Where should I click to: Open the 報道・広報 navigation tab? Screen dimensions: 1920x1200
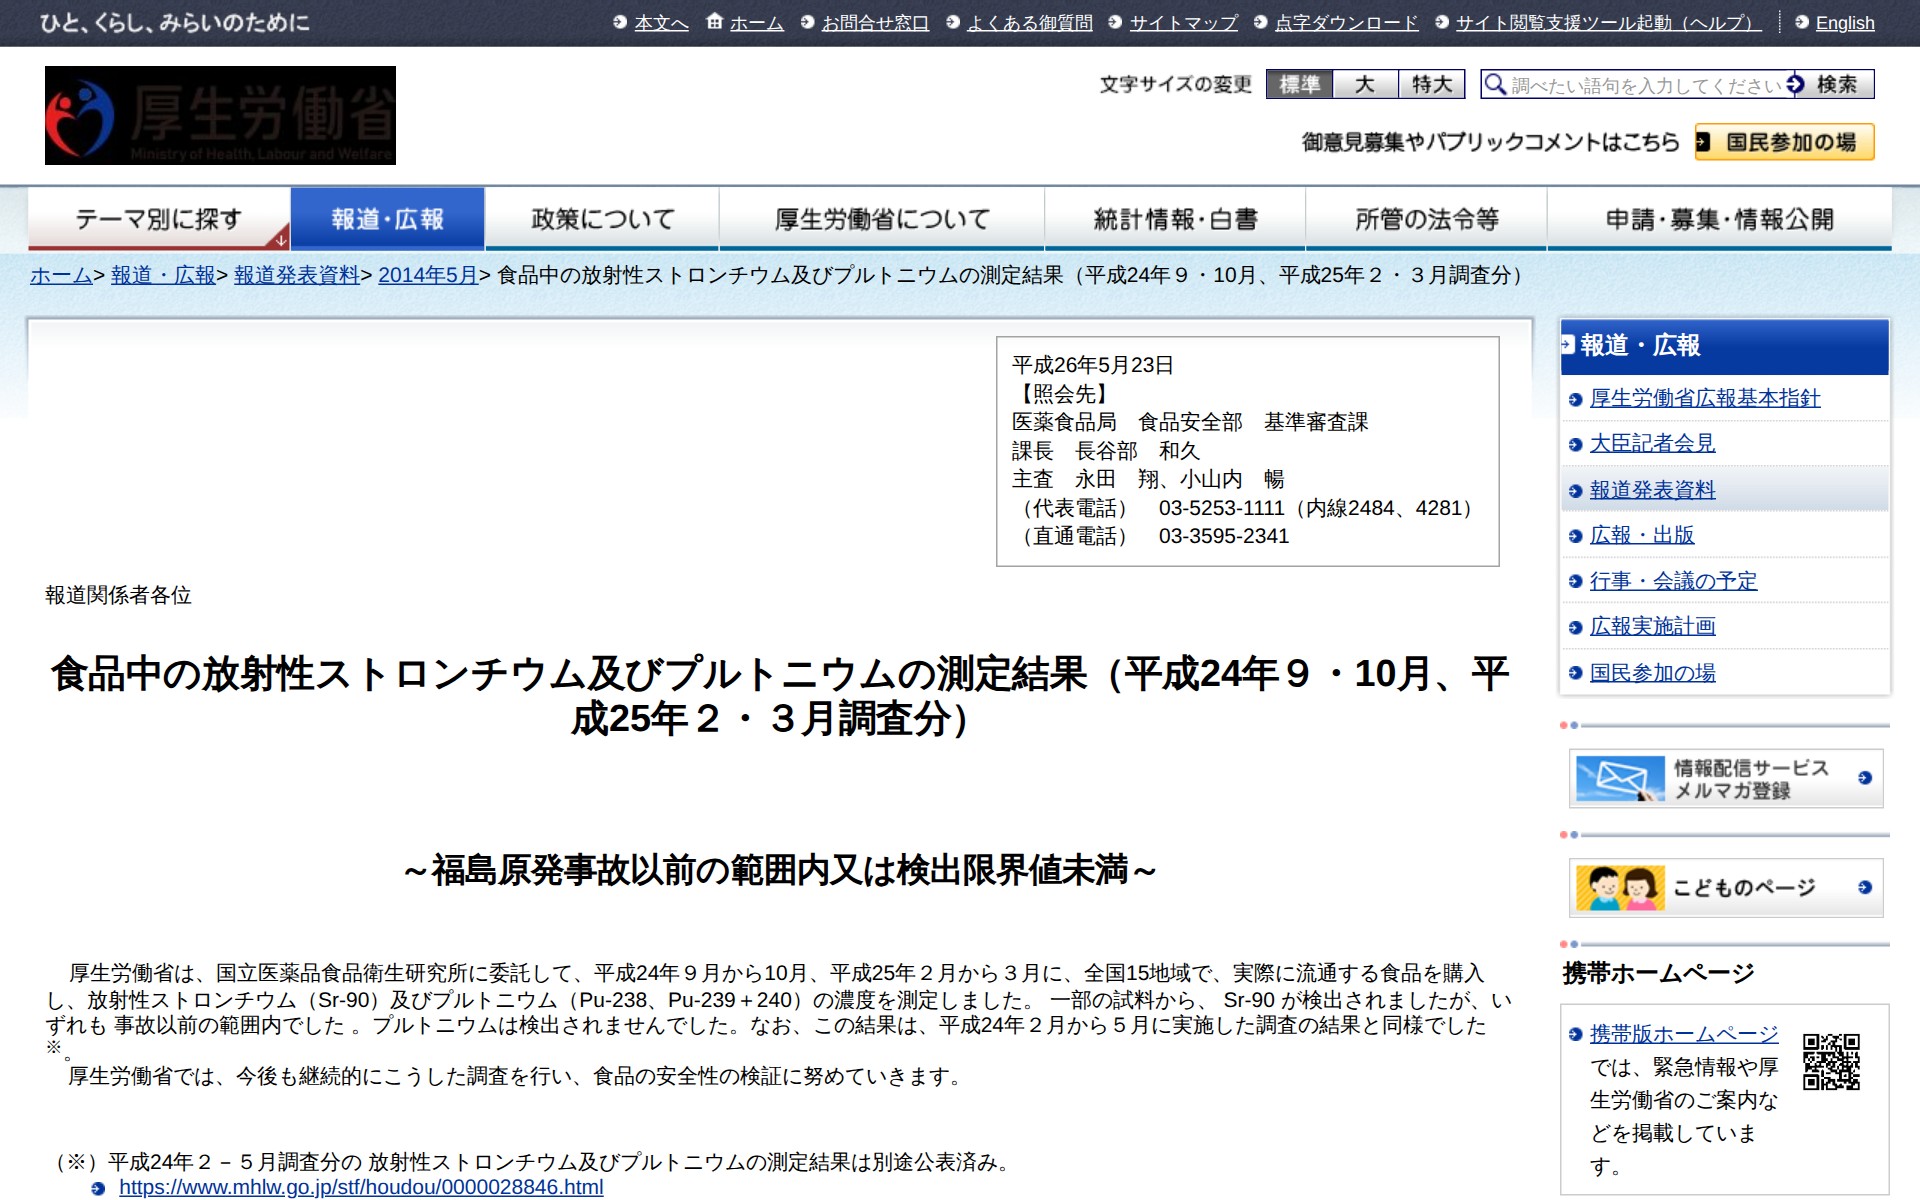(x=387, y=219)
